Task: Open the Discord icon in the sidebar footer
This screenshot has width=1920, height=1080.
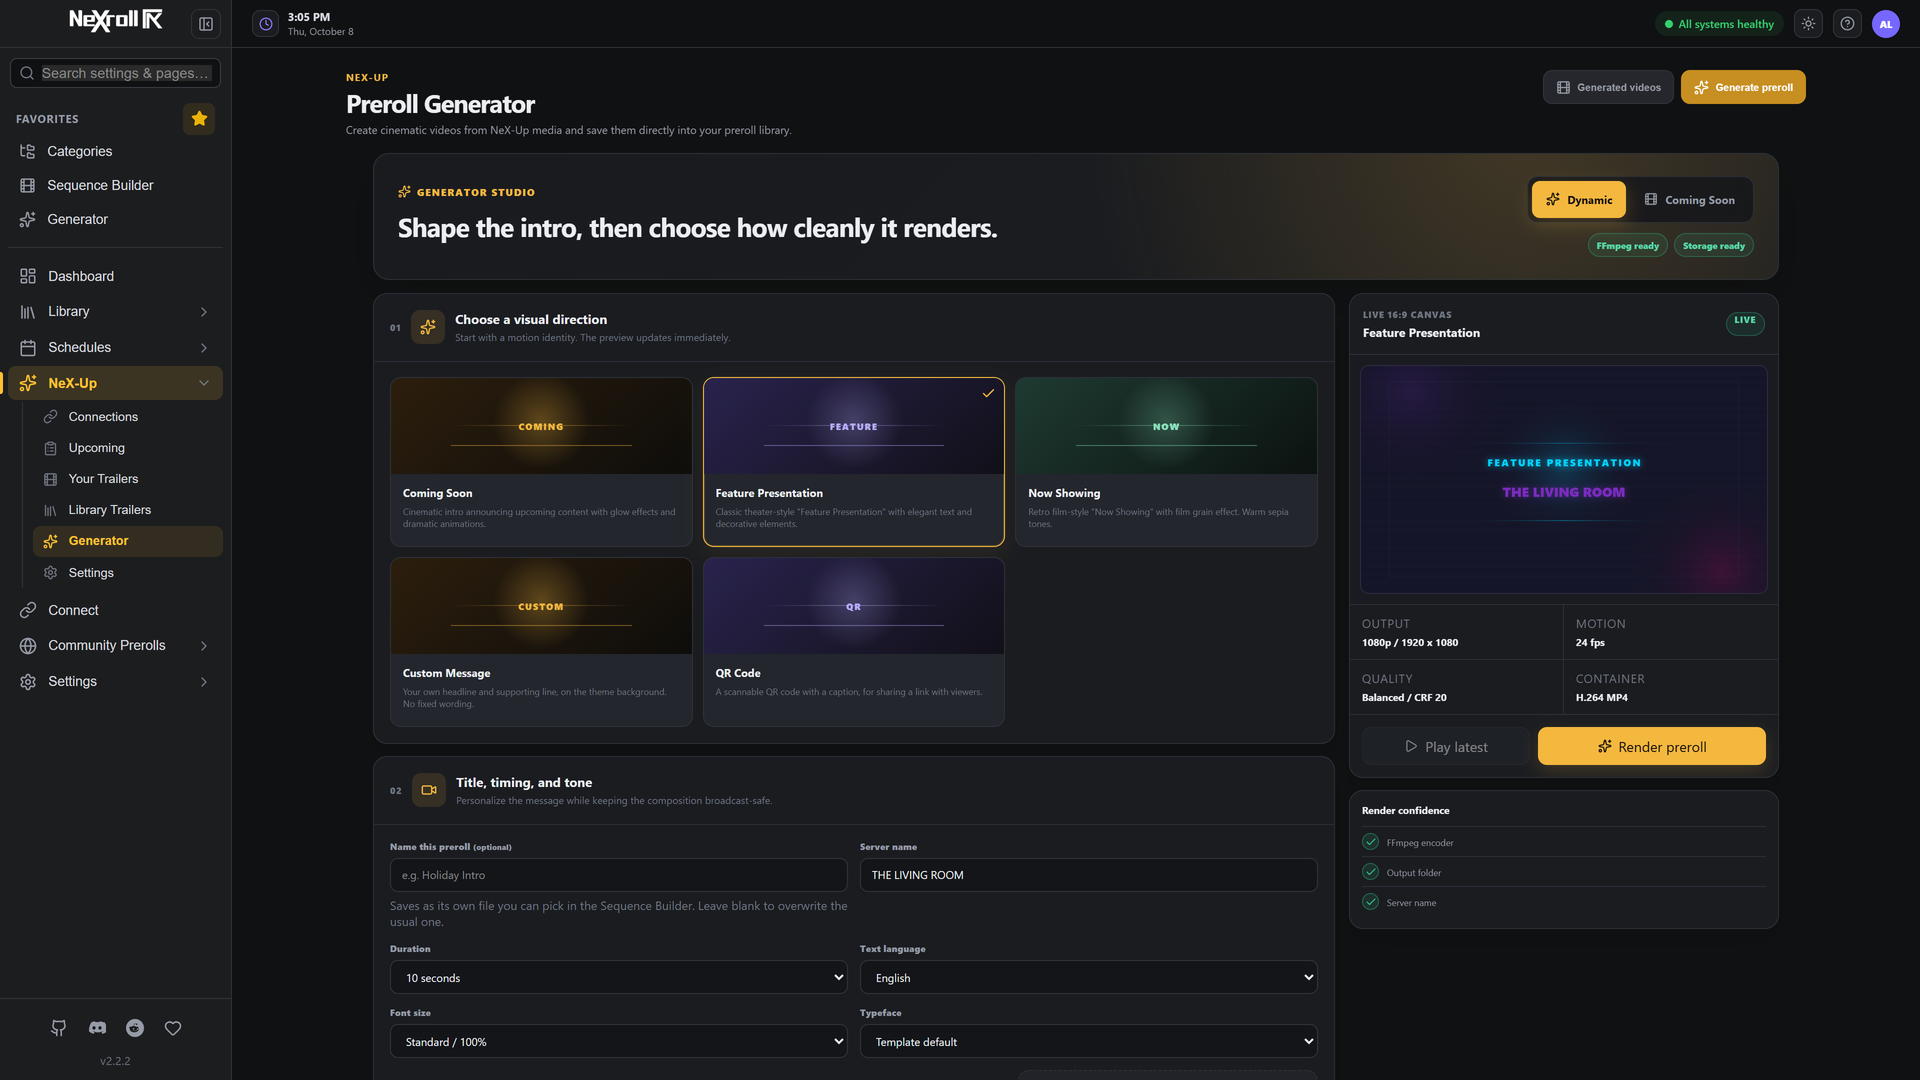Action: pos(97,1028)
